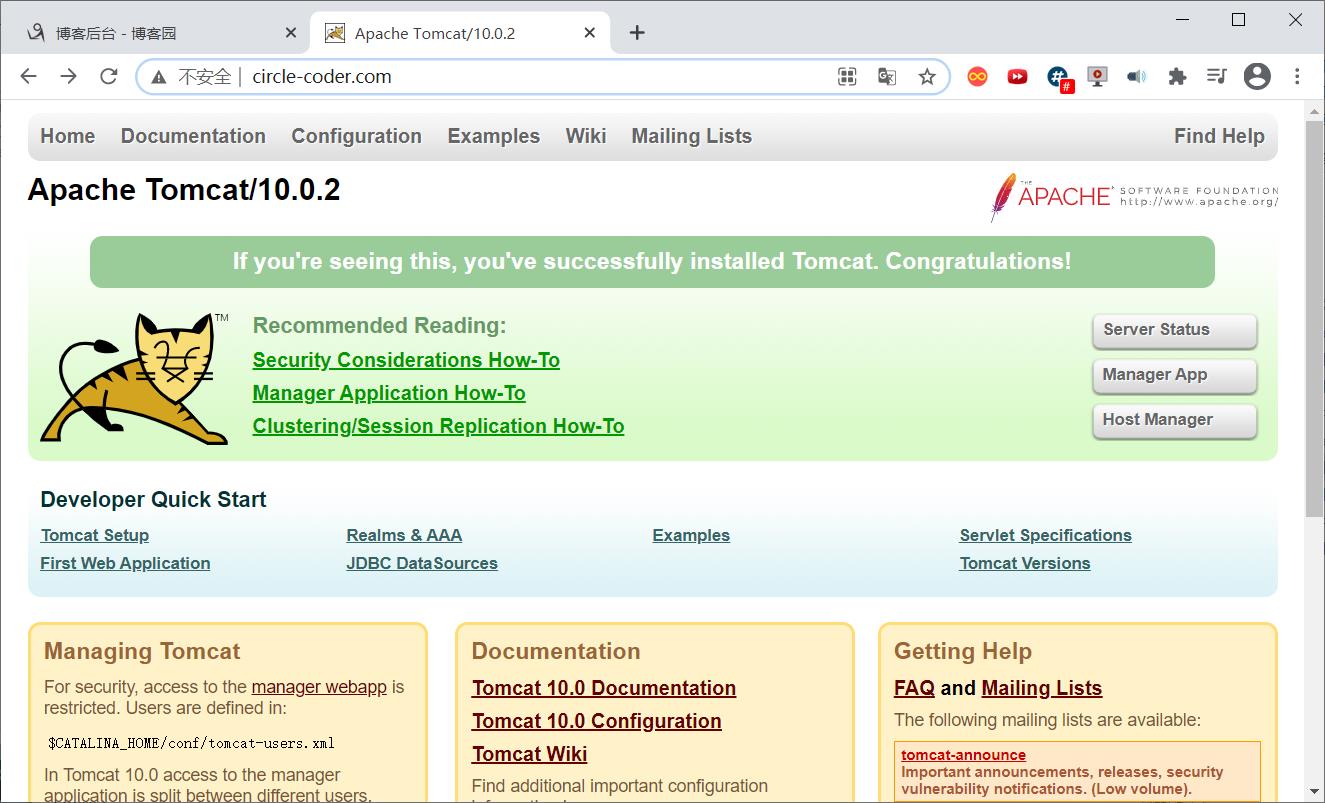Open the Extensions puzzle piece menu
This screenshot has height=803, width=1325.
[1177, 76]
